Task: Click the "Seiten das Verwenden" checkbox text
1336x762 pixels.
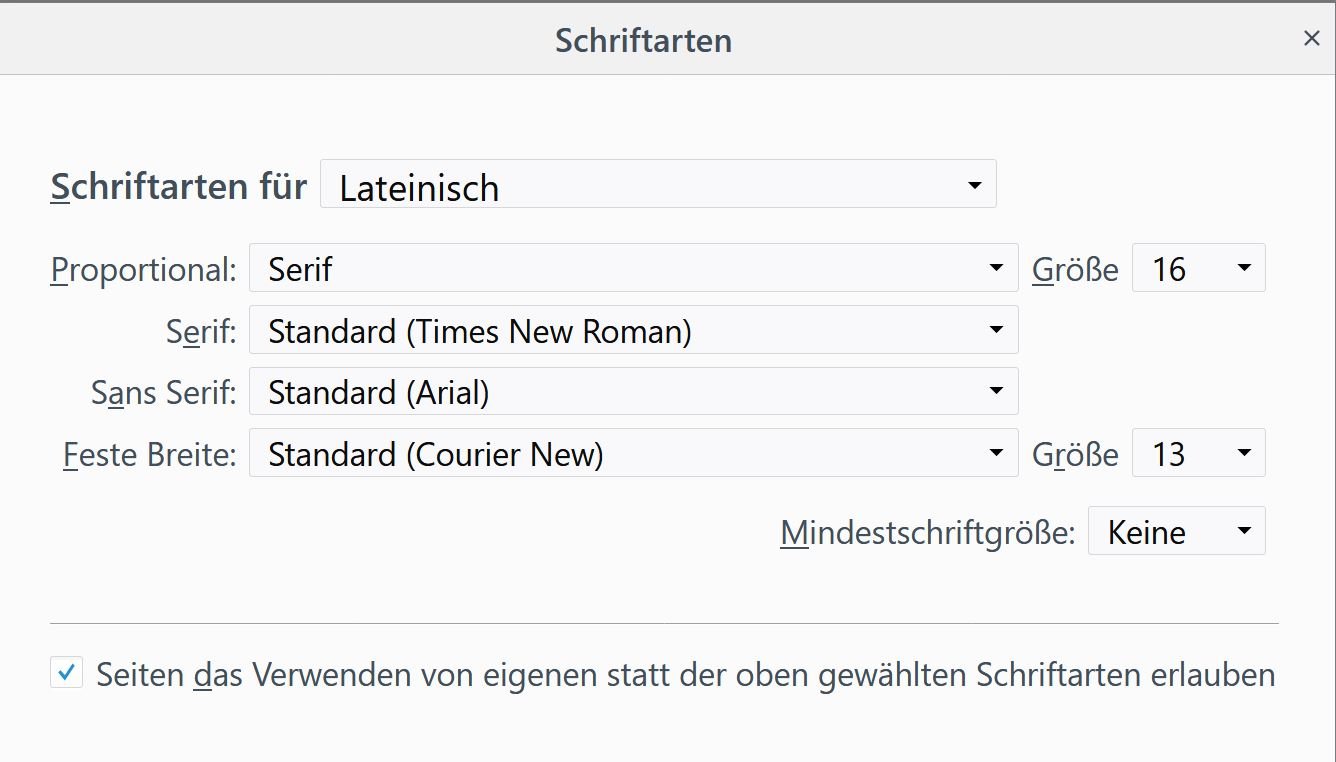Action: pyautogui.click(x=685, y=675)
